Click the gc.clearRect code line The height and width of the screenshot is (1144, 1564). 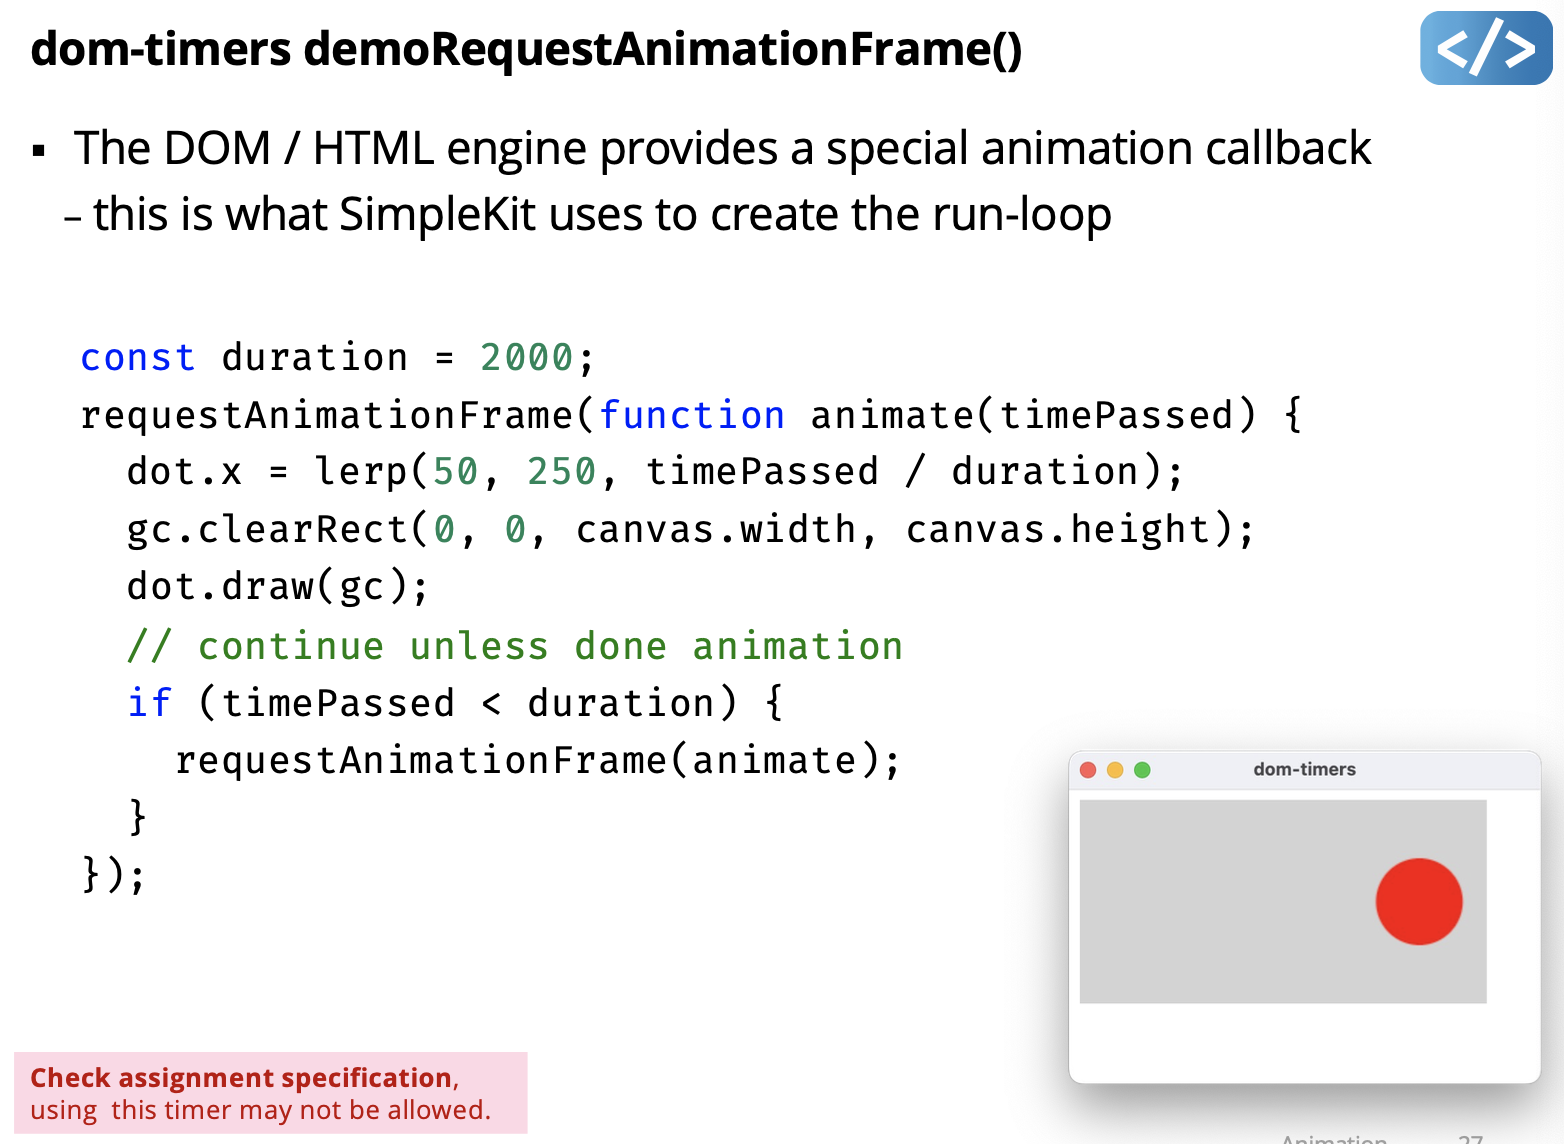689,529
